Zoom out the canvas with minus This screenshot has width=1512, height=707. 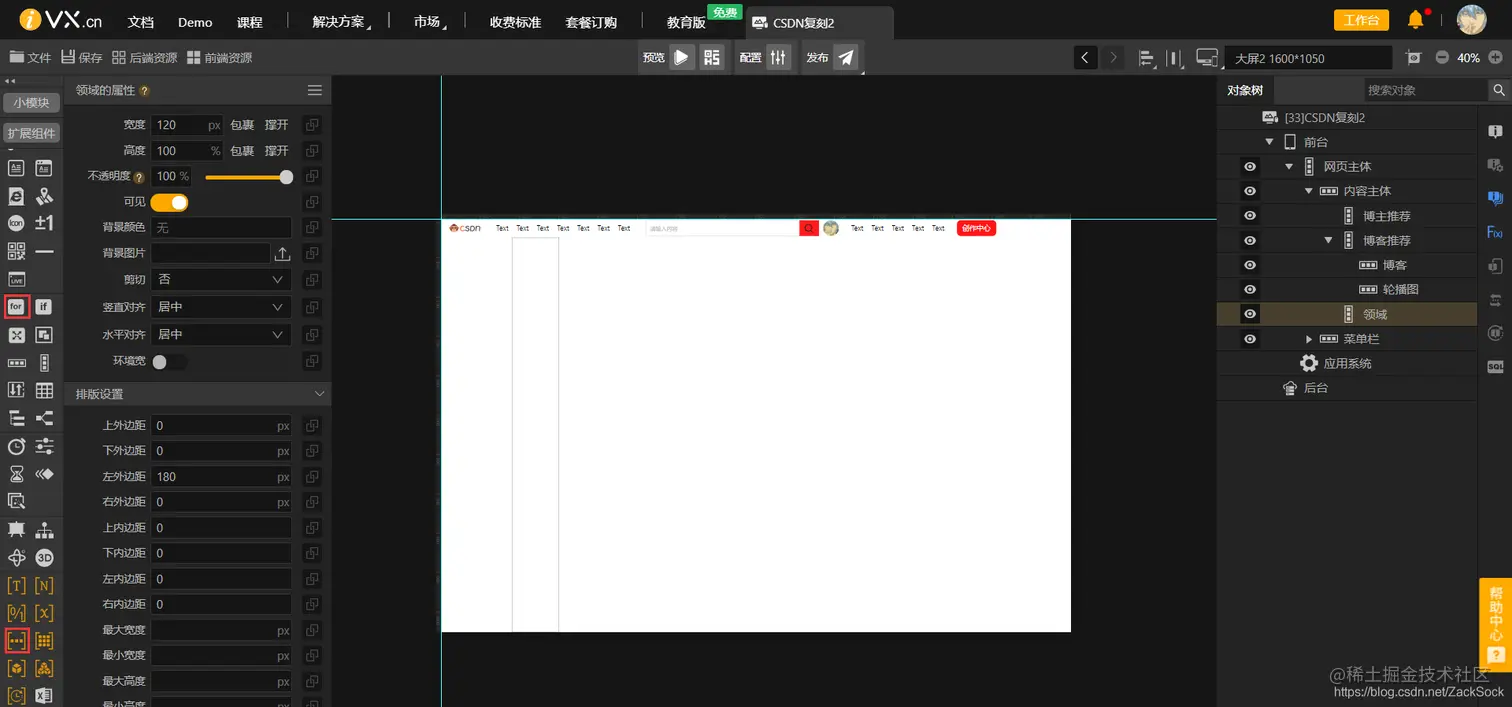point(1442,58)
